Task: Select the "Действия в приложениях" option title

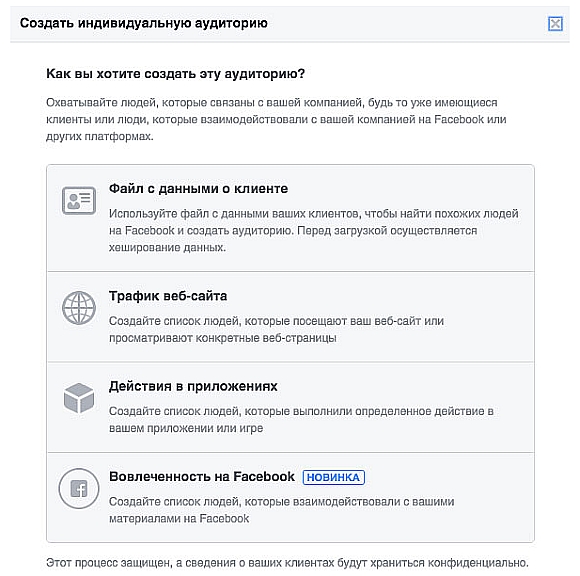Action: click(x=193, y=386)
